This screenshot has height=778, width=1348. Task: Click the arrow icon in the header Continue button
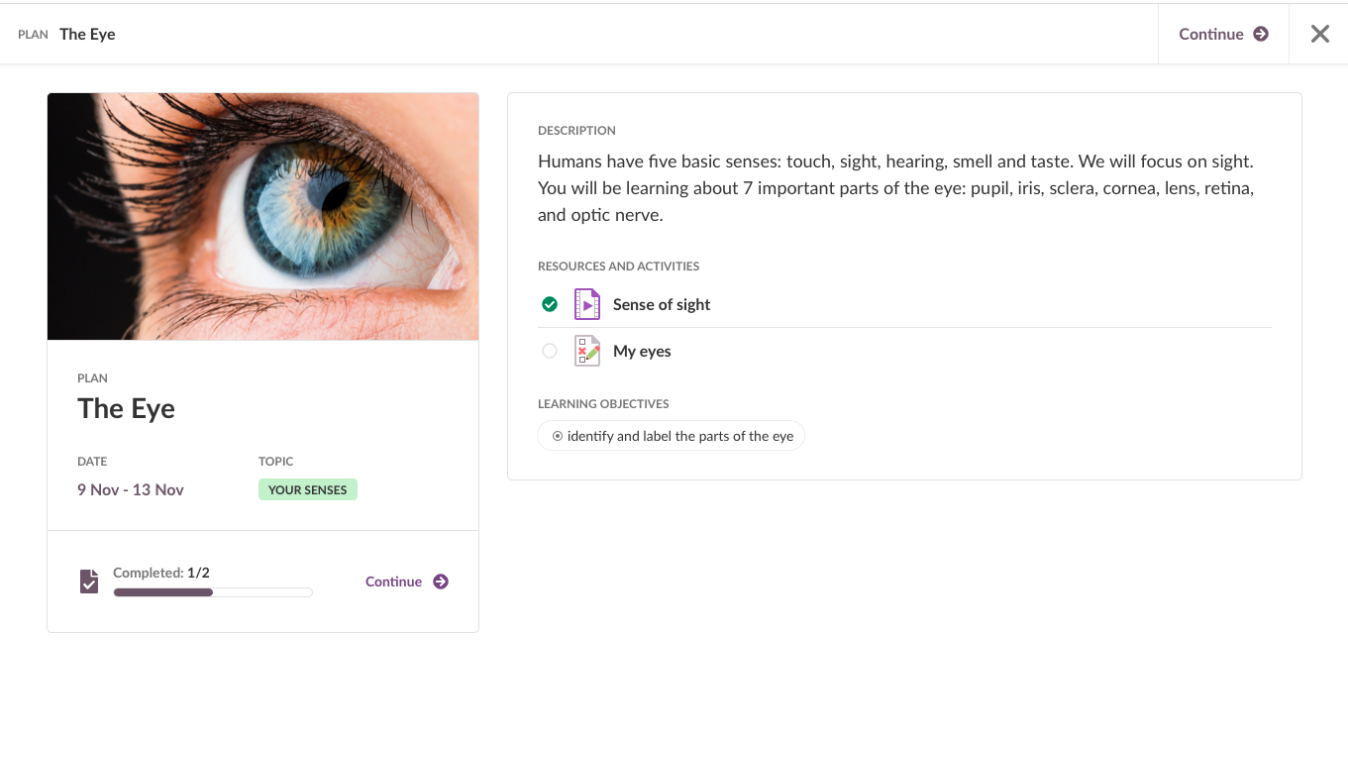point(1261,34)
